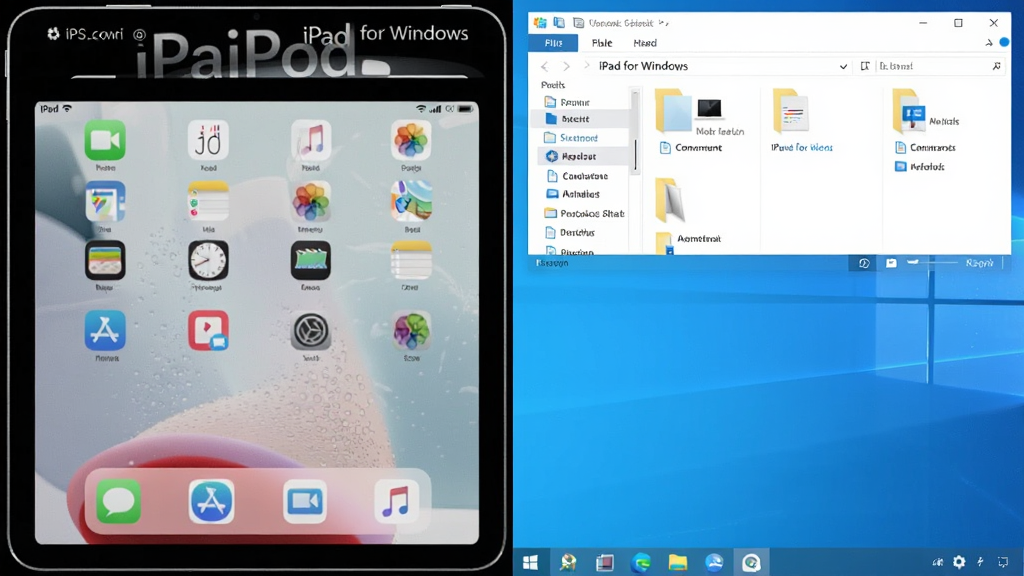Click the envelope-like icon in Explorer status bar

891,263
